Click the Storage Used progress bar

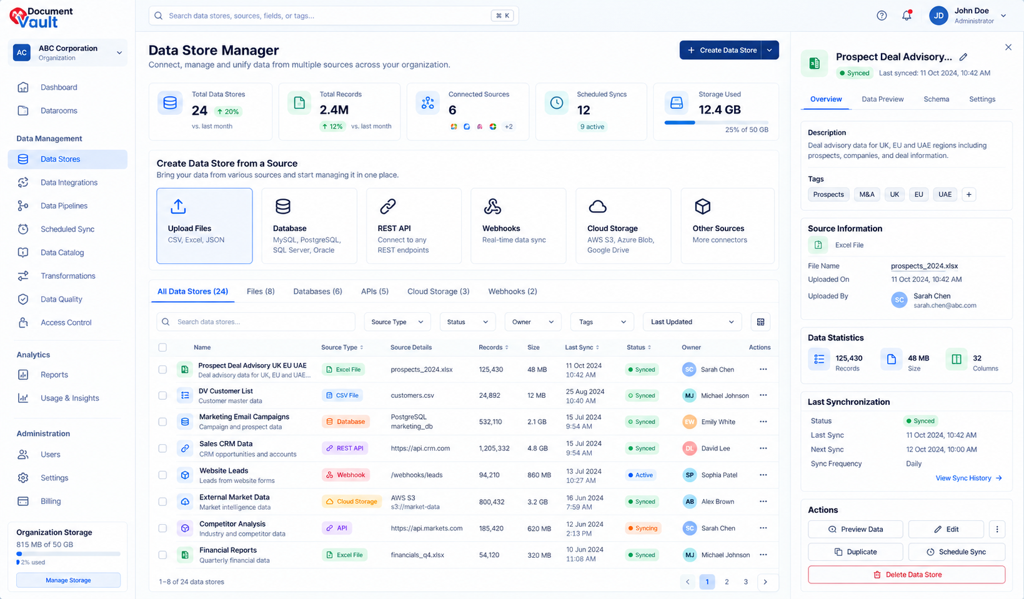click(716, 123)
